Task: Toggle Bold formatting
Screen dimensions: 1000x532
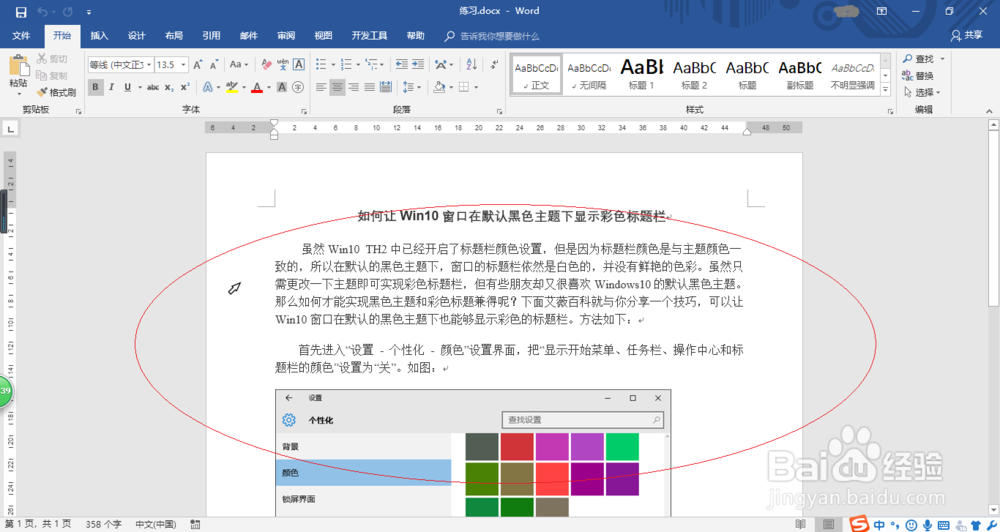Action: click(96, 87)
